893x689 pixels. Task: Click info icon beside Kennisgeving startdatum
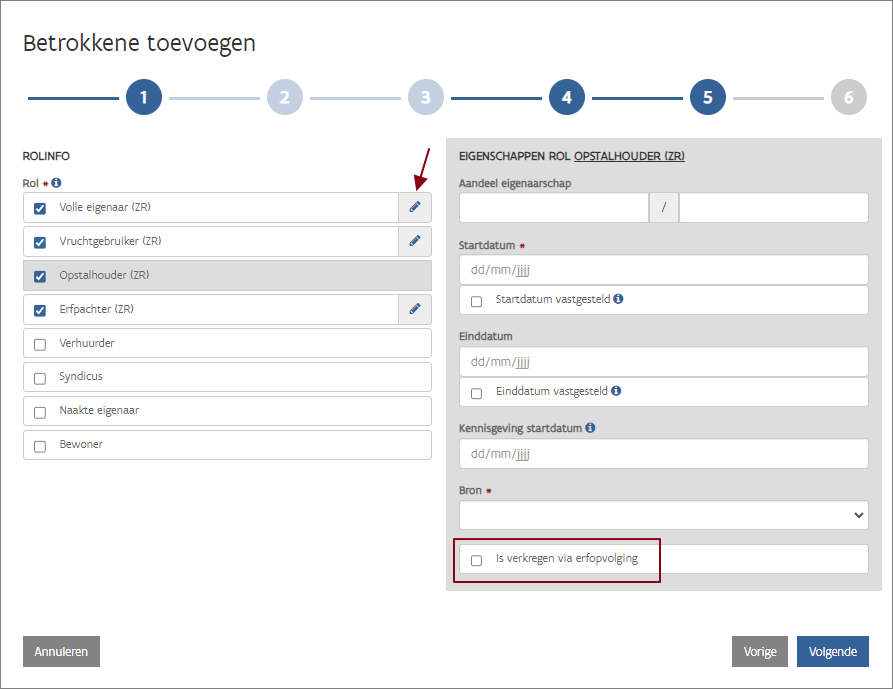pyautogui.click(x=590, y=428)
